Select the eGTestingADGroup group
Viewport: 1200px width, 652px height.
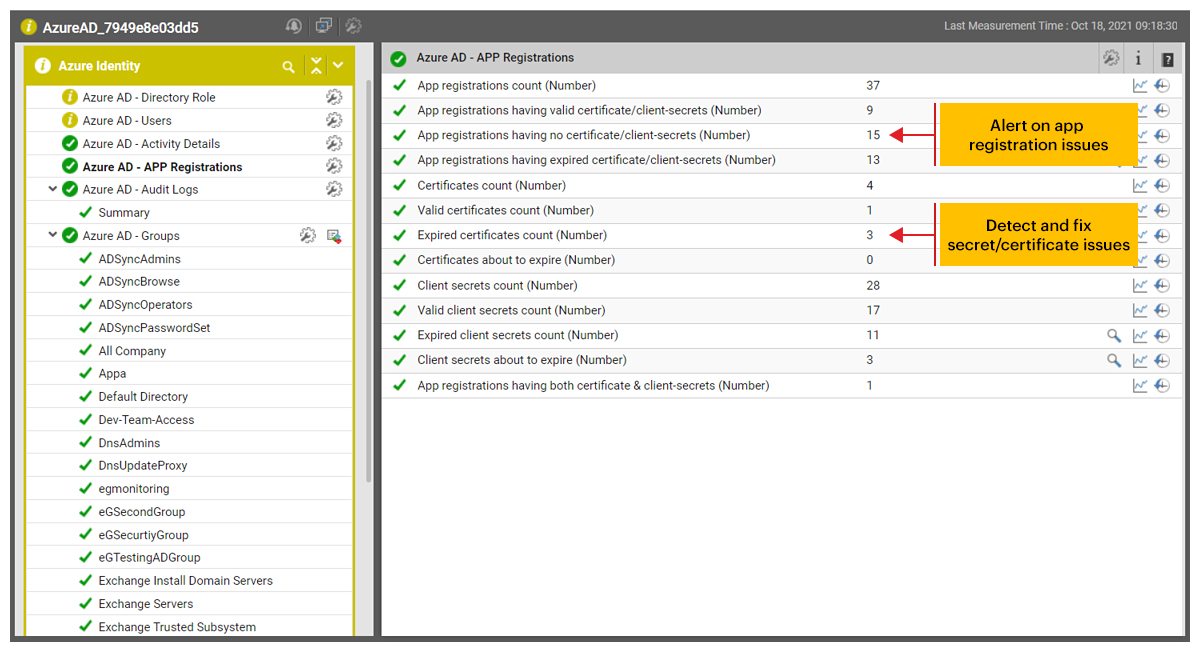point(149,558)
